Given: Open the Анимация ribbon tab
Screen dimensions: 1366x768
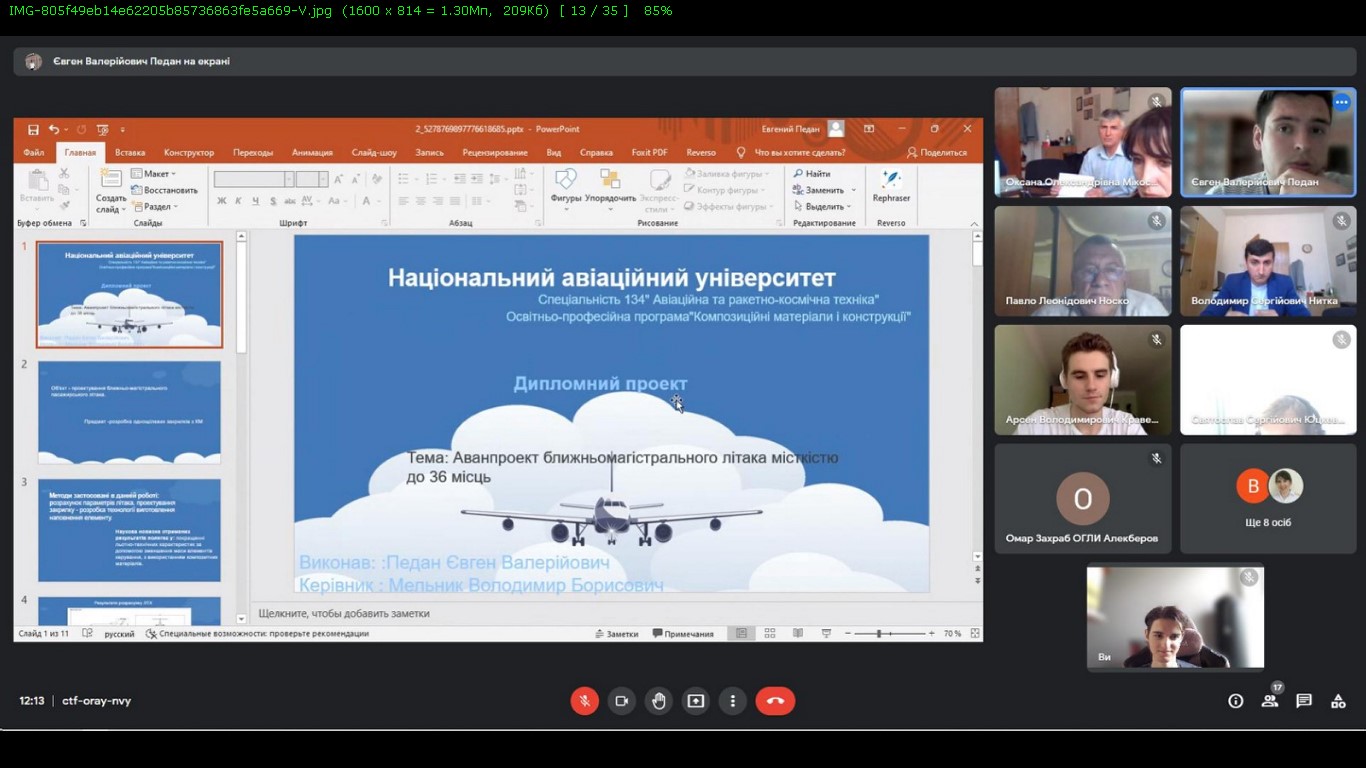Looking at the screenshot, I should (312, 153).
